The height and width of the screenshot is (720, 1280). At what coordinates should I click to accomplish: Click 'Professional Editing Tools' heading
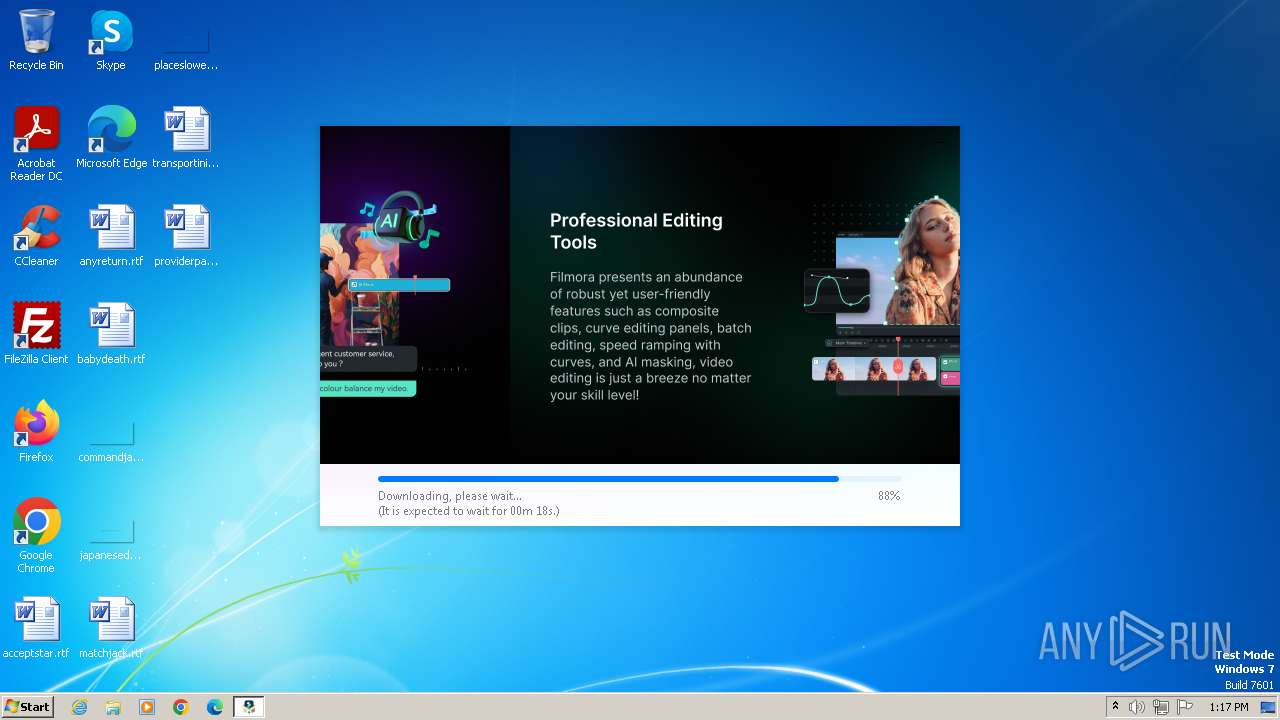[x=636, y=231]
